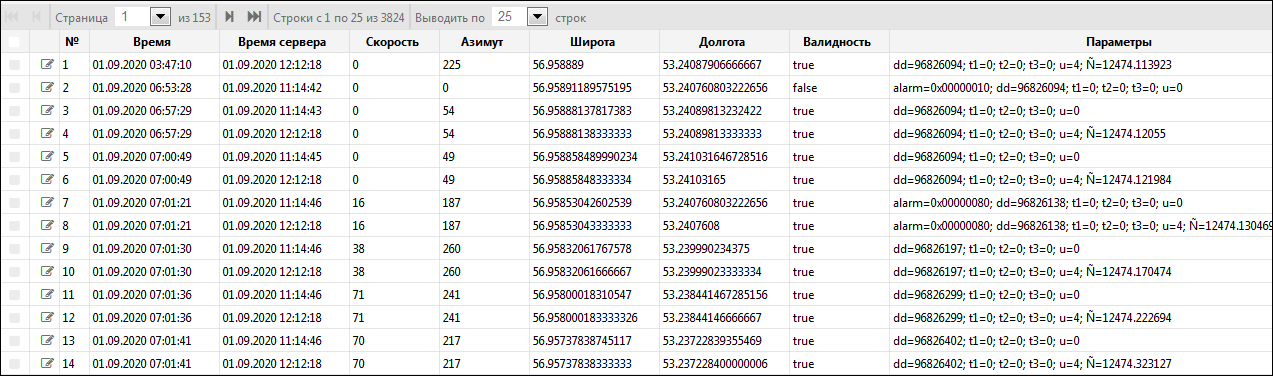Open the page number dropdown
This screenshot has height=376, width=1273.
159,17
